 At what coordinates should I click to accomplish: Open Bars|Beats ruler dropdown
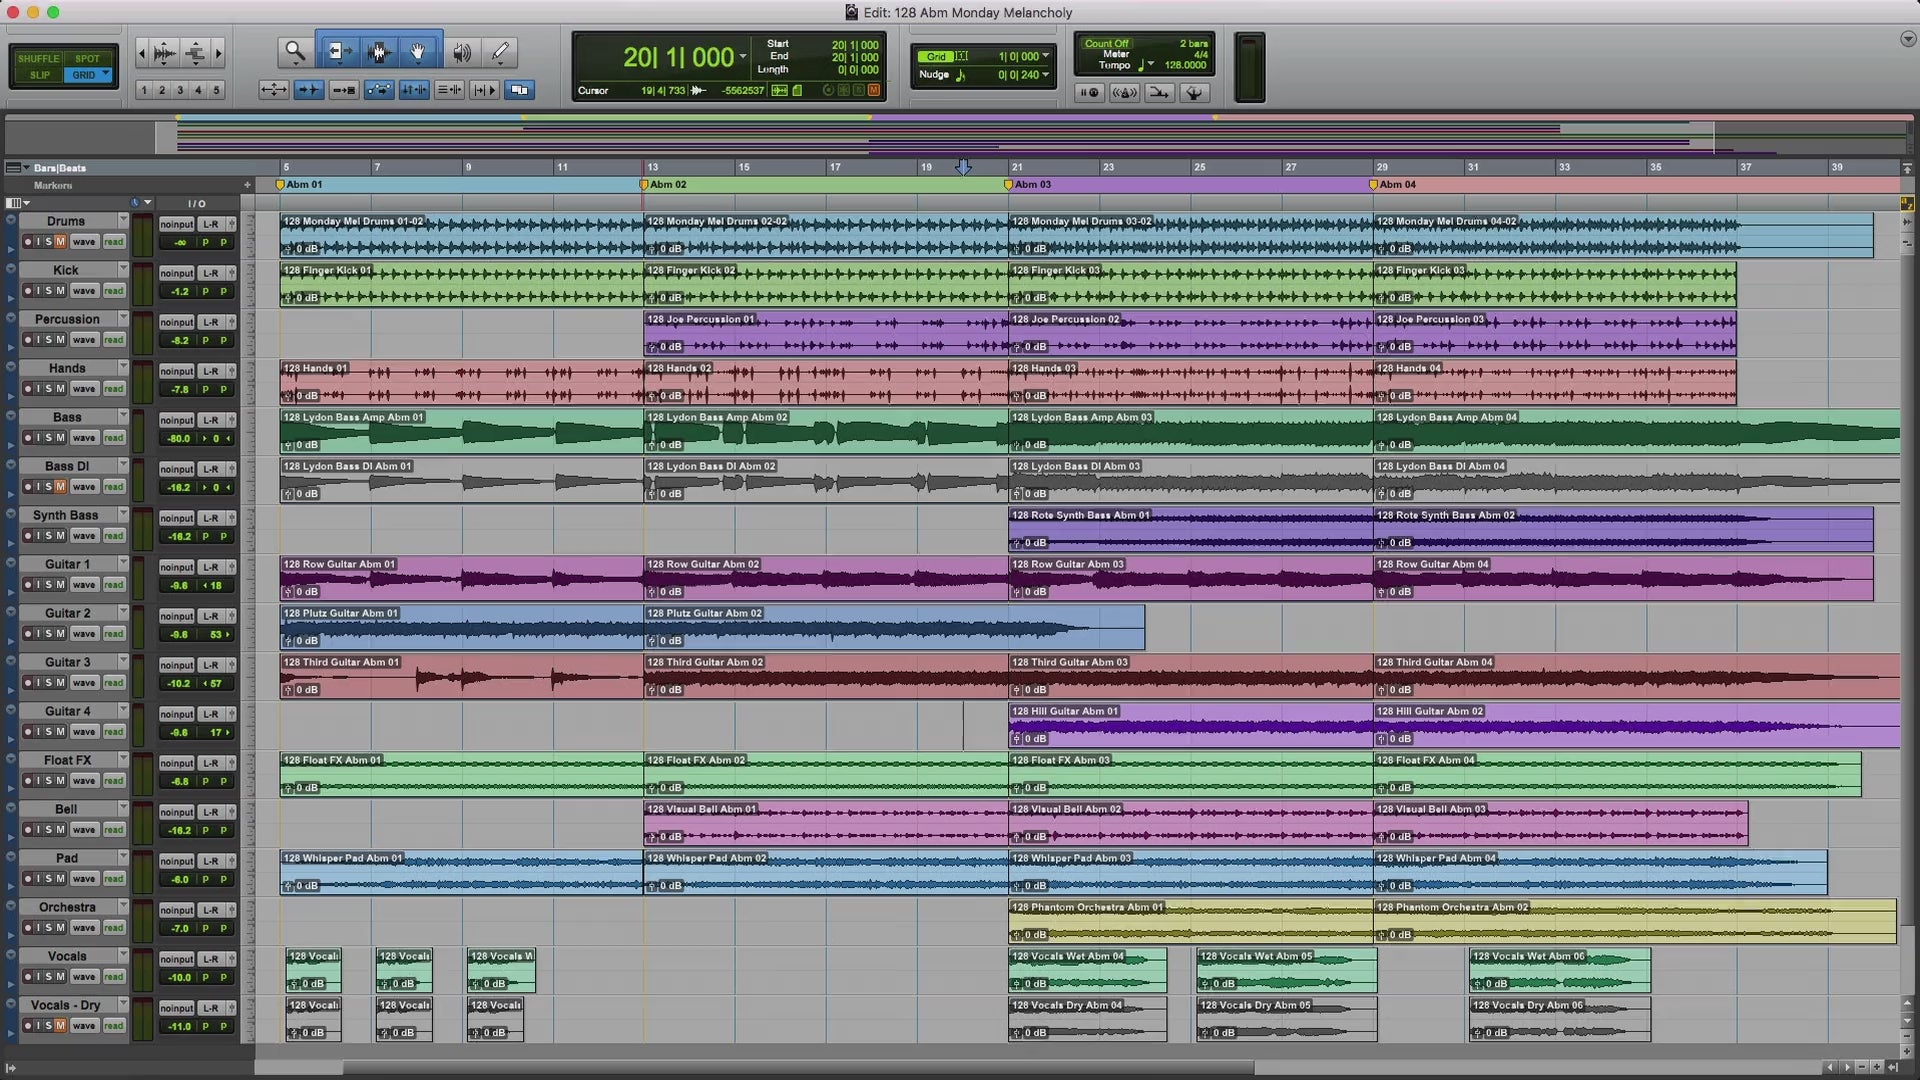(x=26, y=168)
